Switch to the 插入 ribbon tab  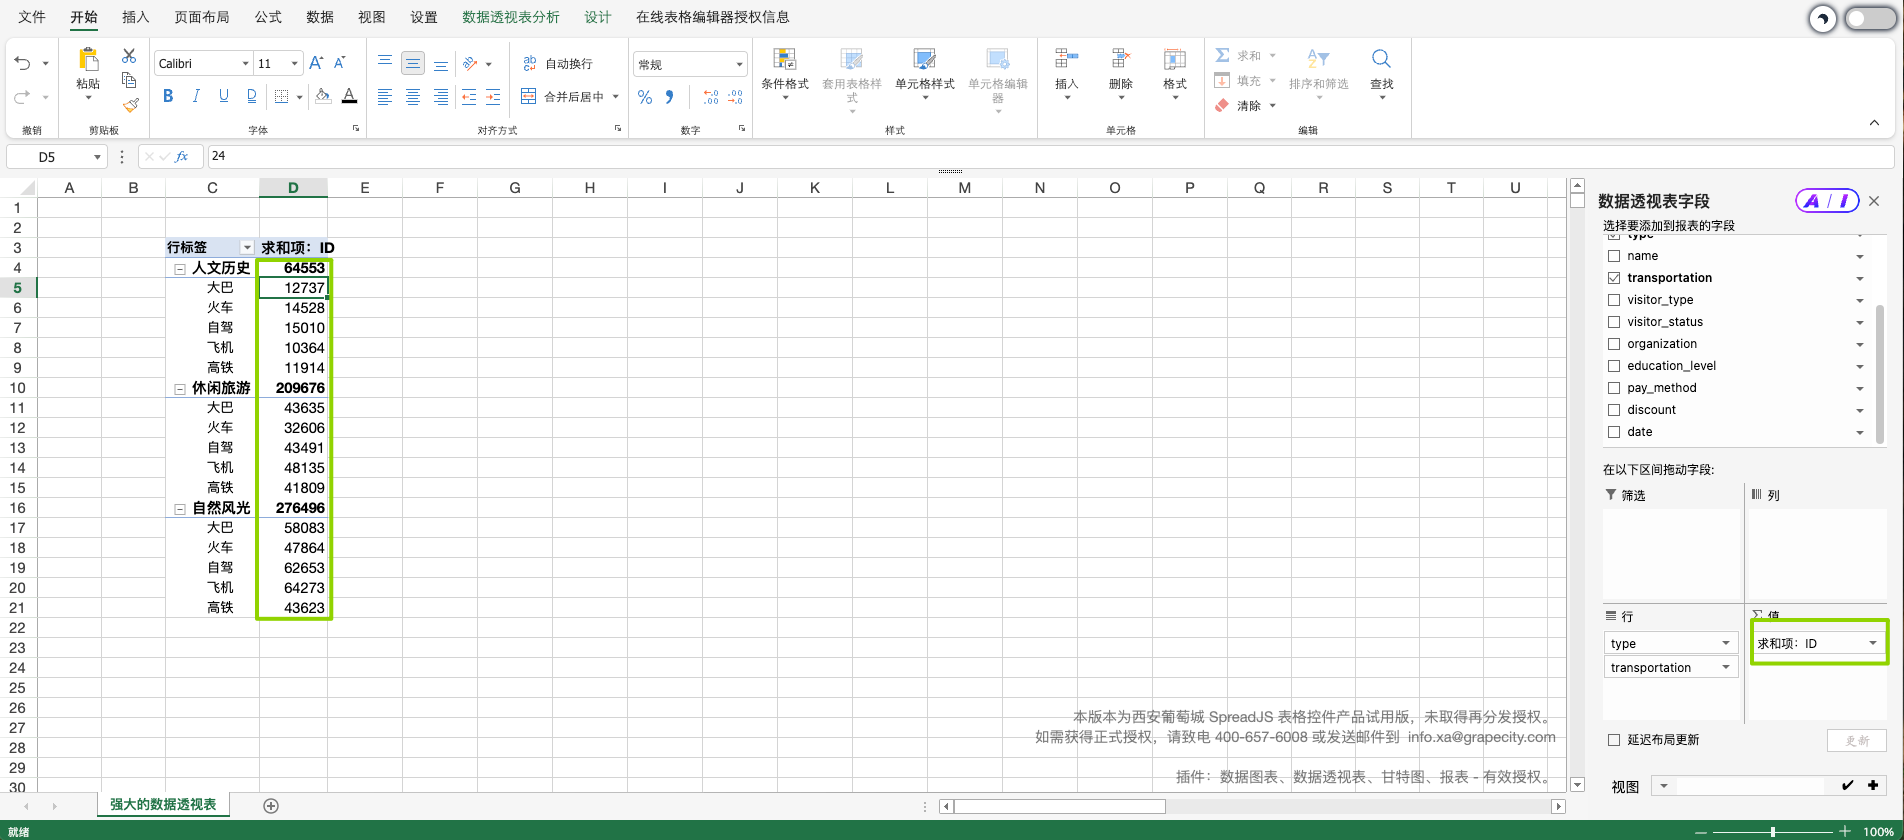(135, 17)
